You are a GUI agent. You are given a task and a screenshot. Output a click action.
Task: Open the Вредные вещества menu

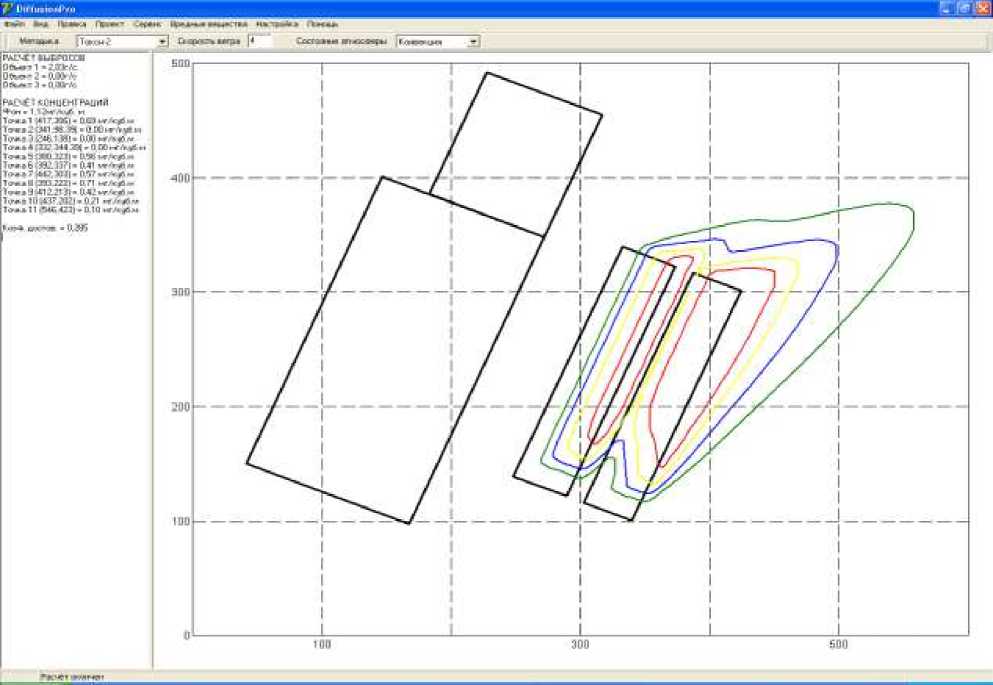click(x=209, y=22)
